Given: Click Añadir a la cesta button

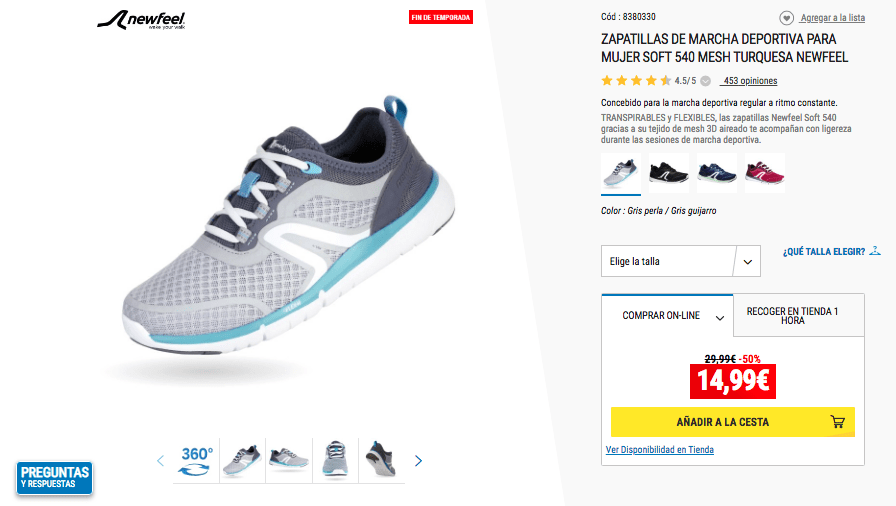Looking at the screenshot, I should coord(733,422).
